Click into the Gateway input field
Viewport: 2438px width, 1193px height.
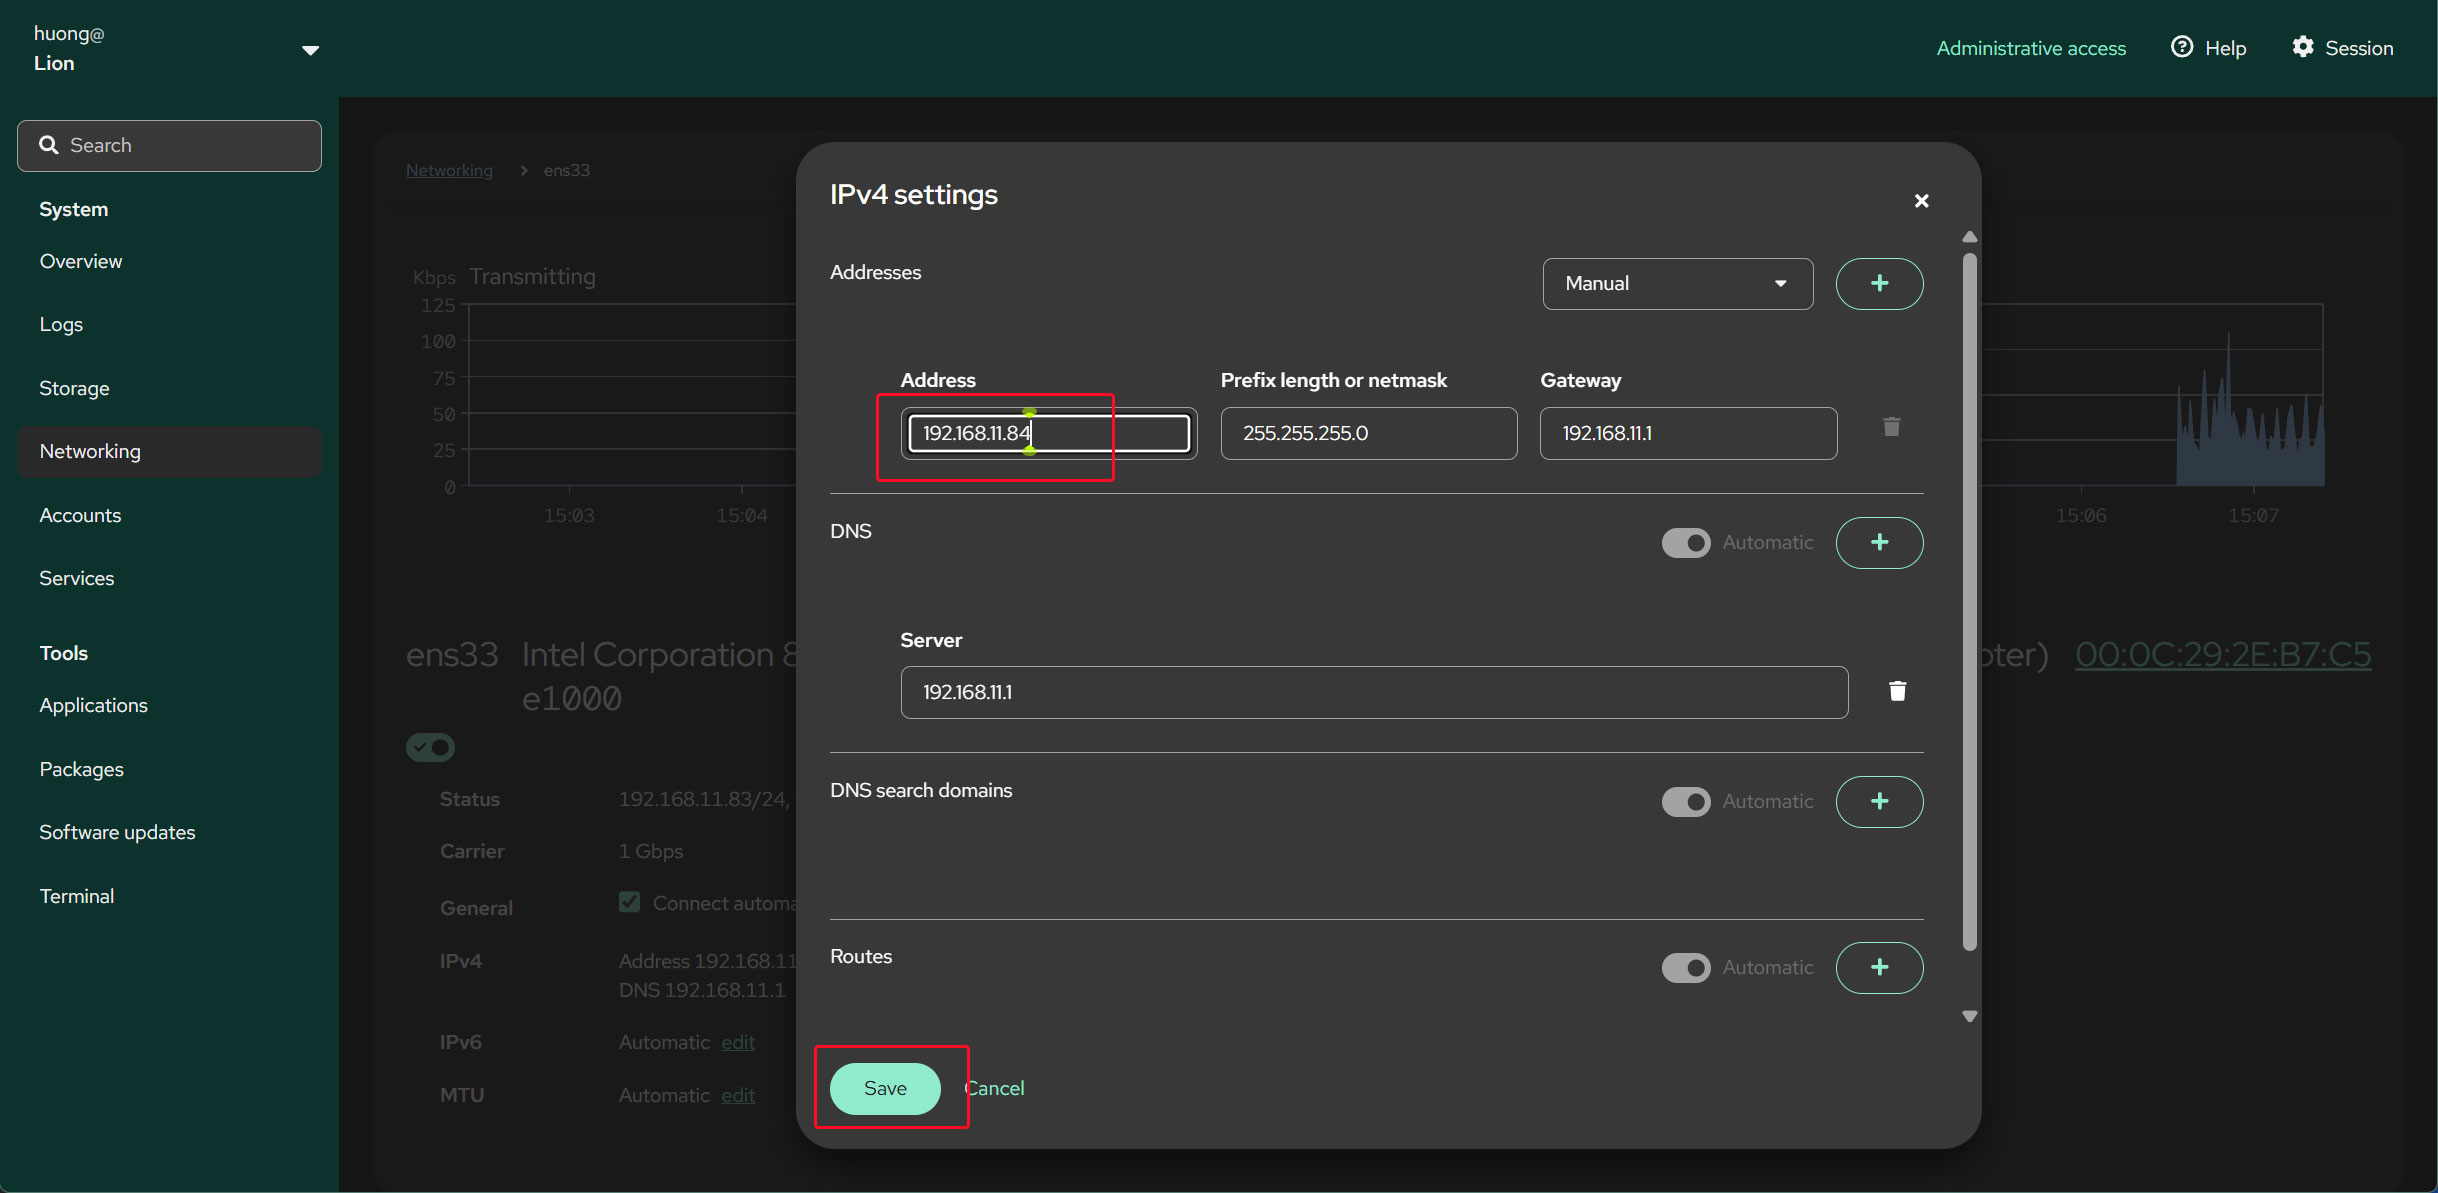1688,433
